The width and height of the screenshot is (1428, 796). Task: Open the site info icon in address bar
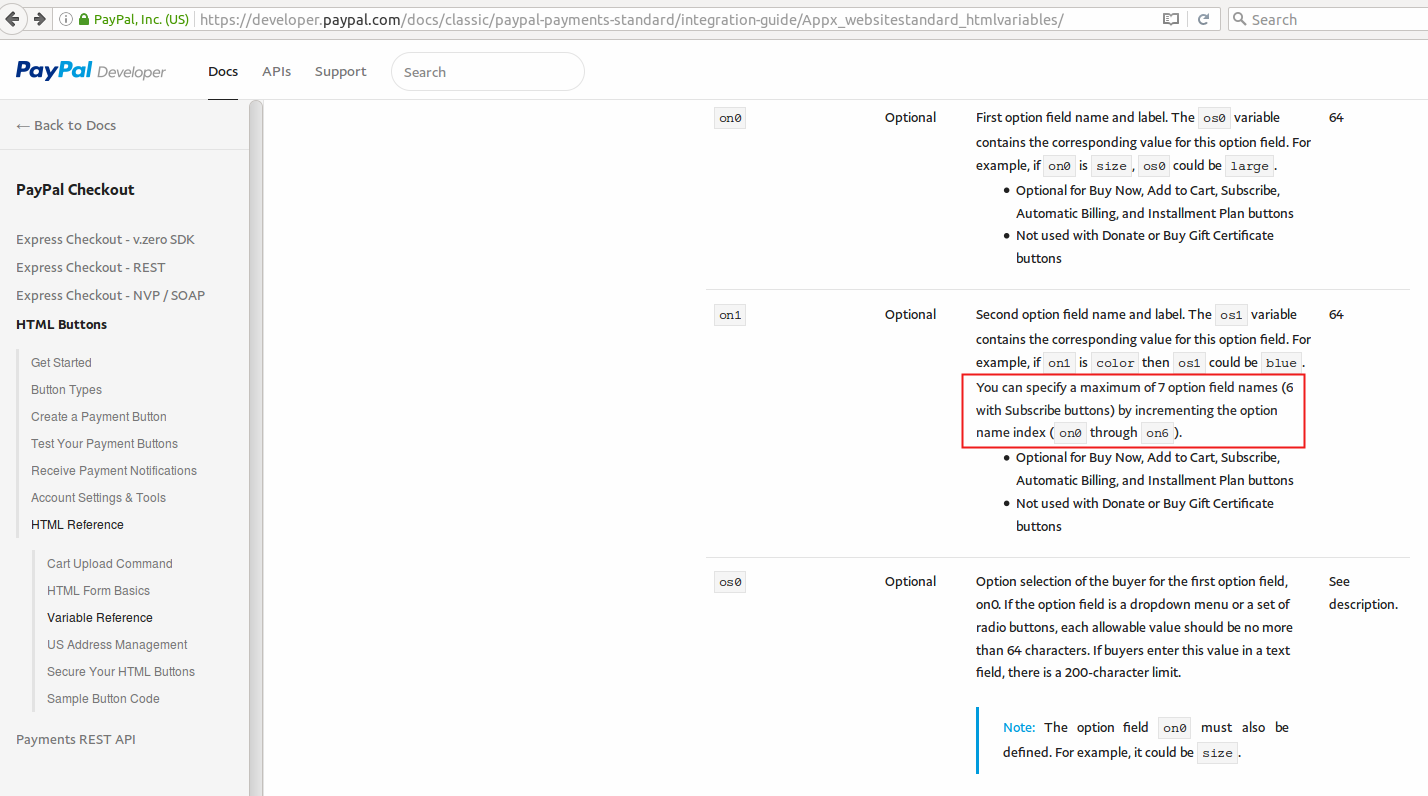[66, 19]
